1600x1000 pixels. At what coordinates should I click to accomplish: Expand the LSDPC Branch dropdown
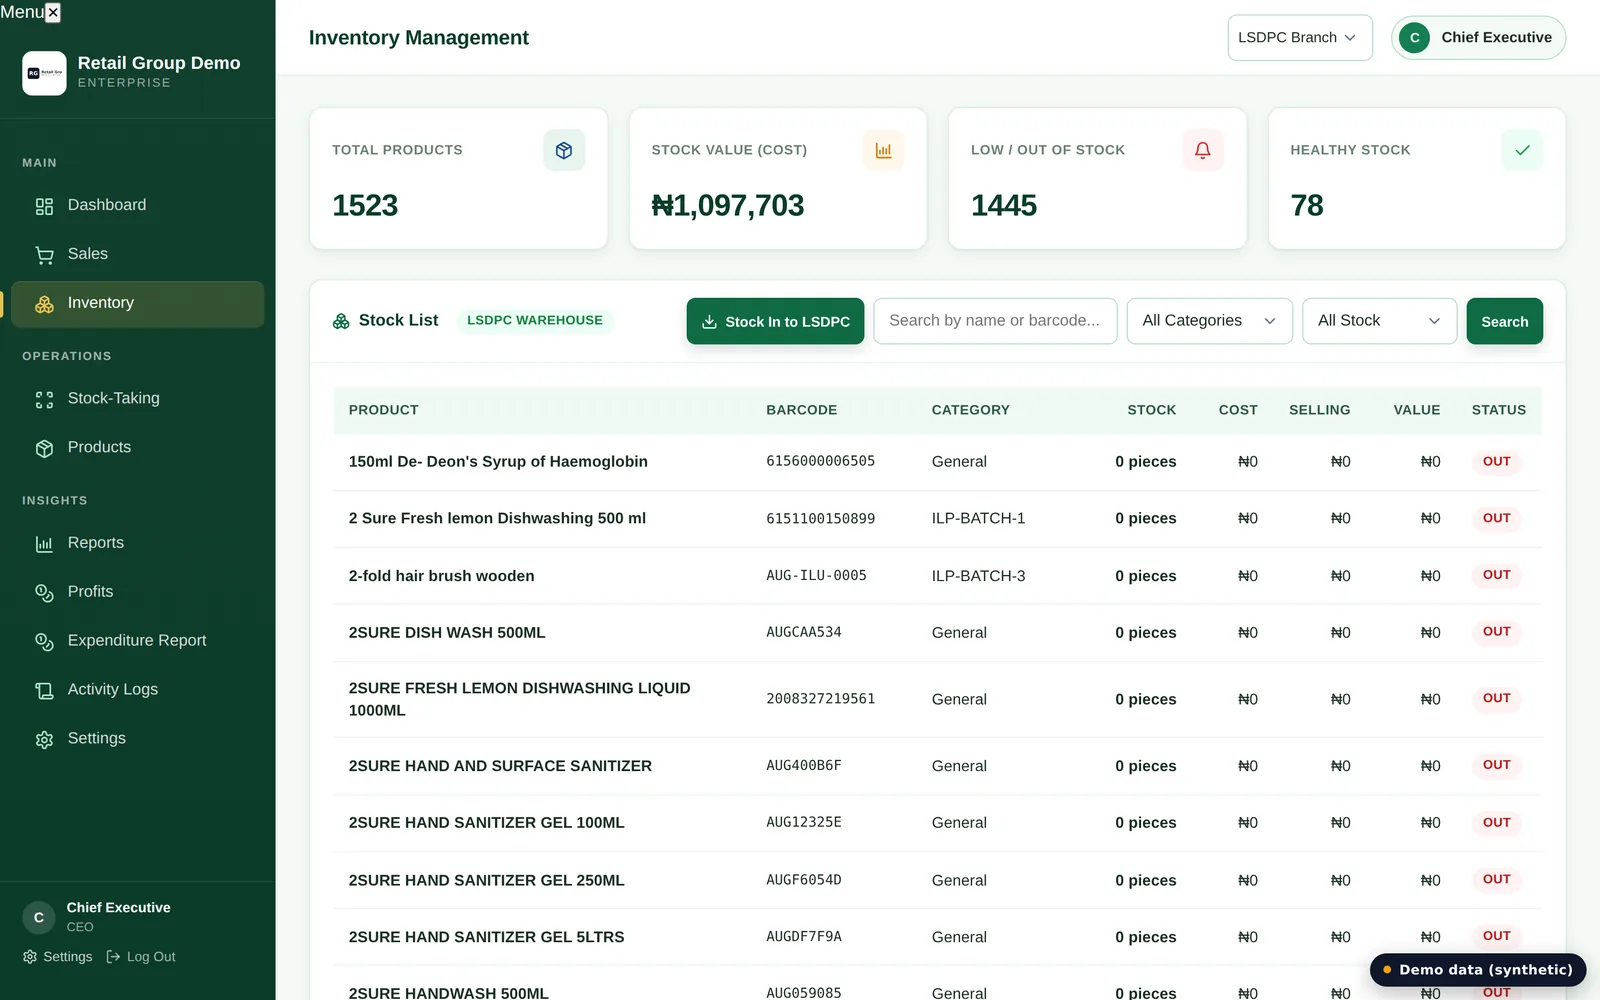coord(1300,38)
